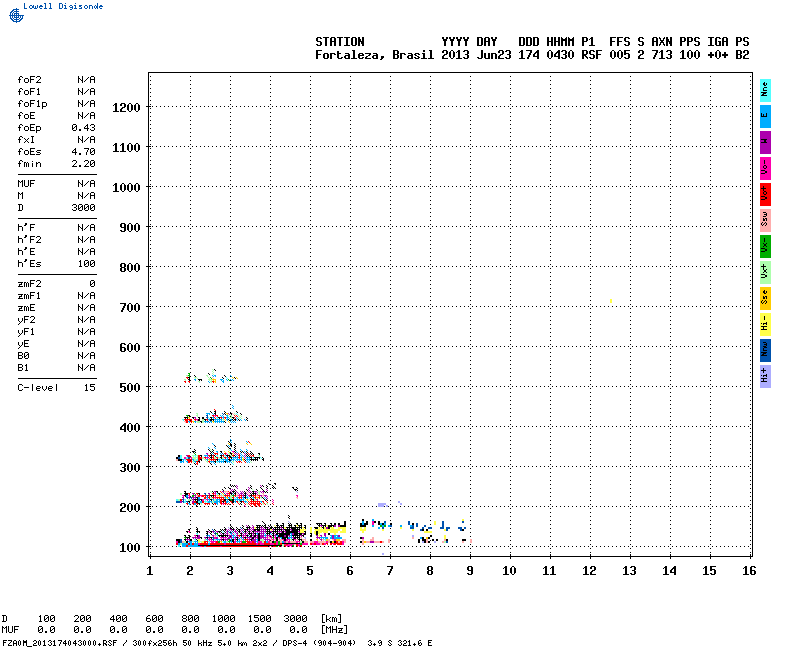Click the coordinates 3.9 S 321.6 E
This screenshot has height=650, width=800.
[x=399, y=643]
